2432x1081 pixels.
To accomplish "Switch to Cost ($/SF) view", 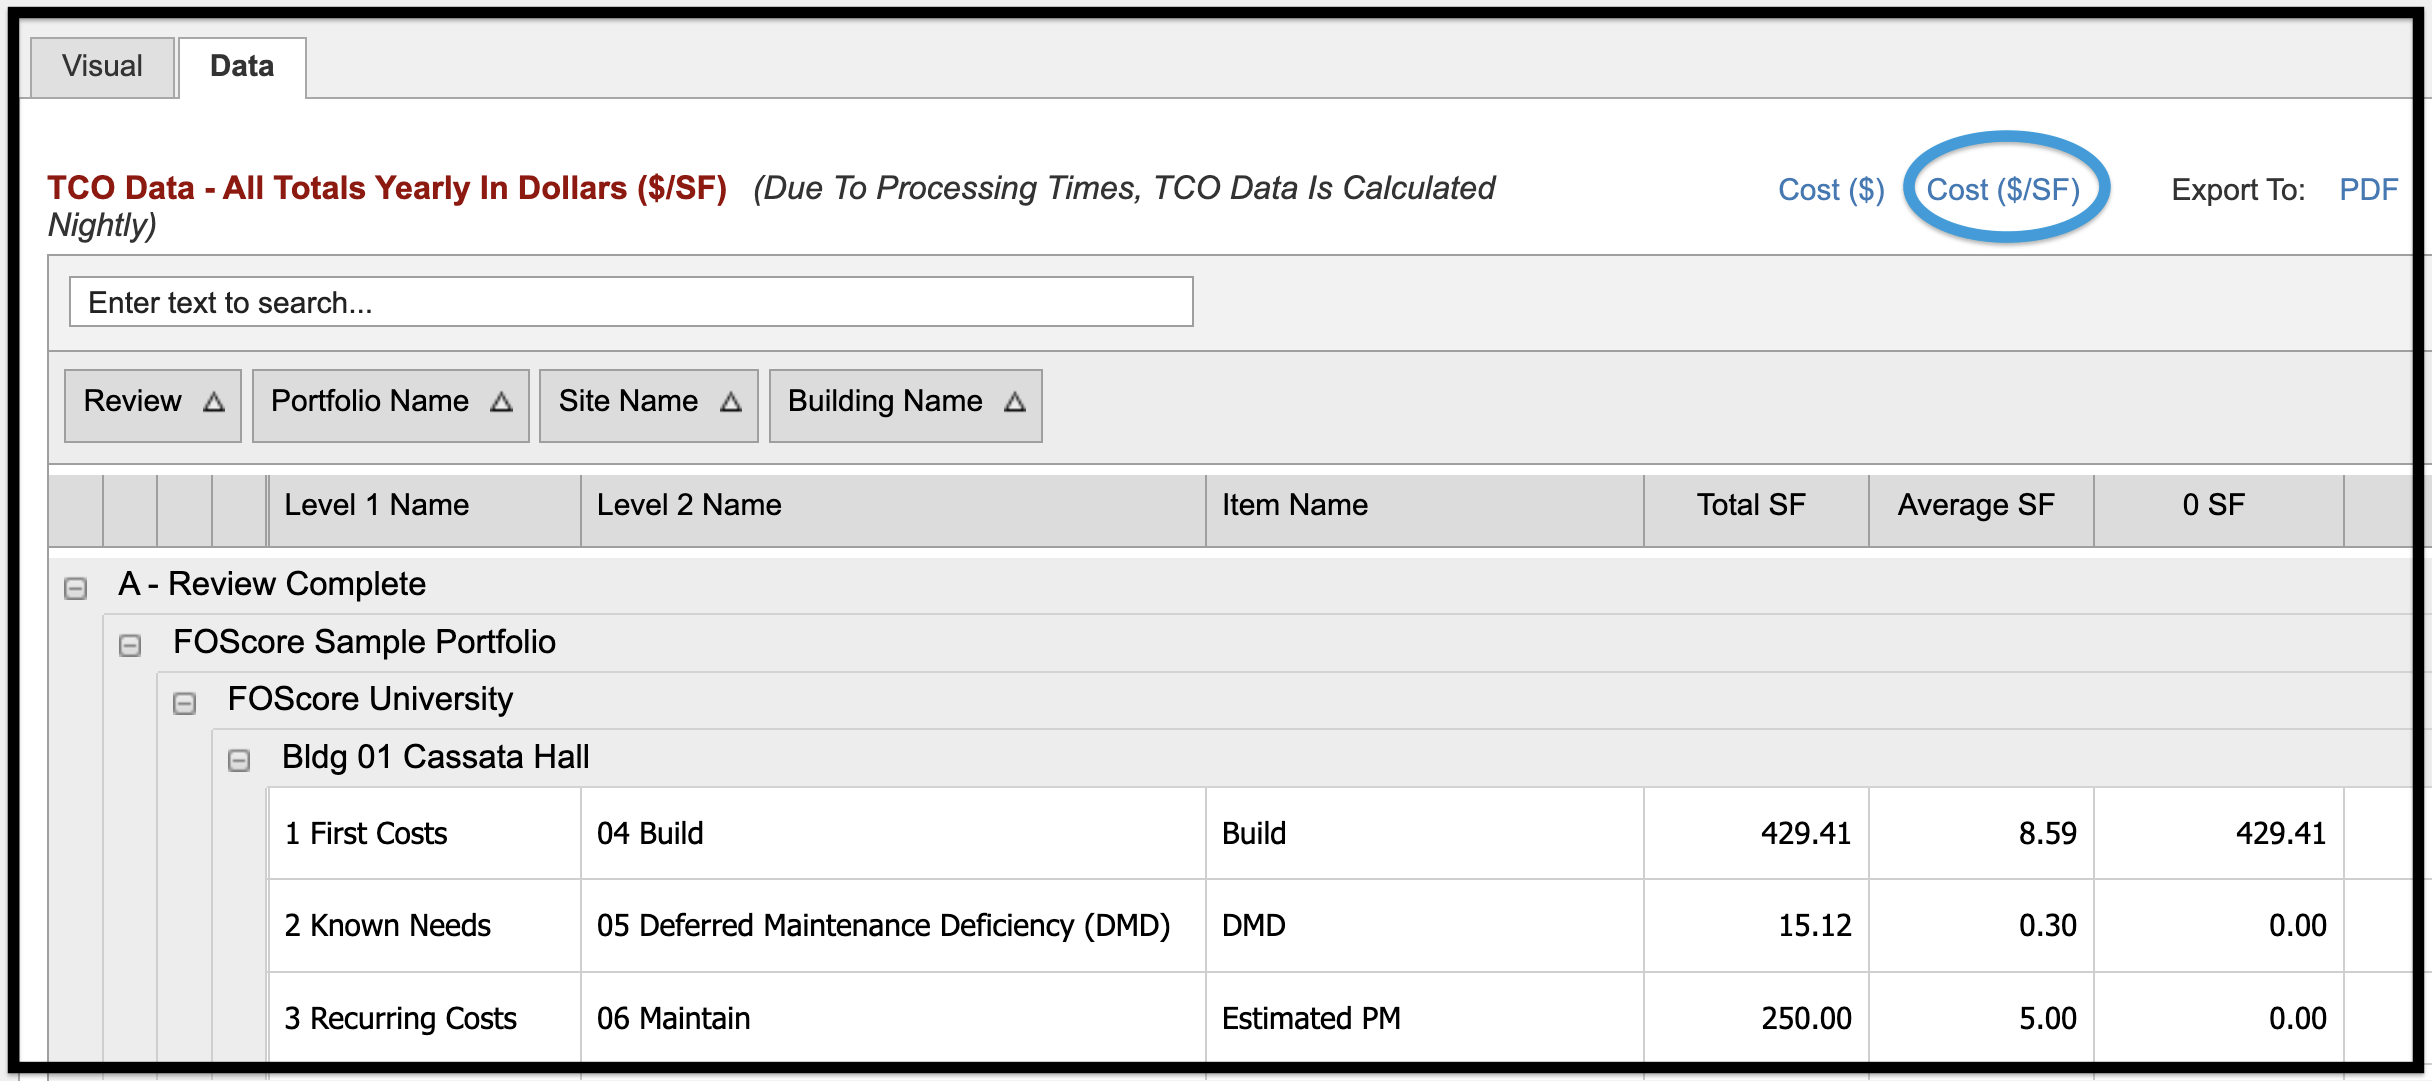I will [x=2003, y=189].
